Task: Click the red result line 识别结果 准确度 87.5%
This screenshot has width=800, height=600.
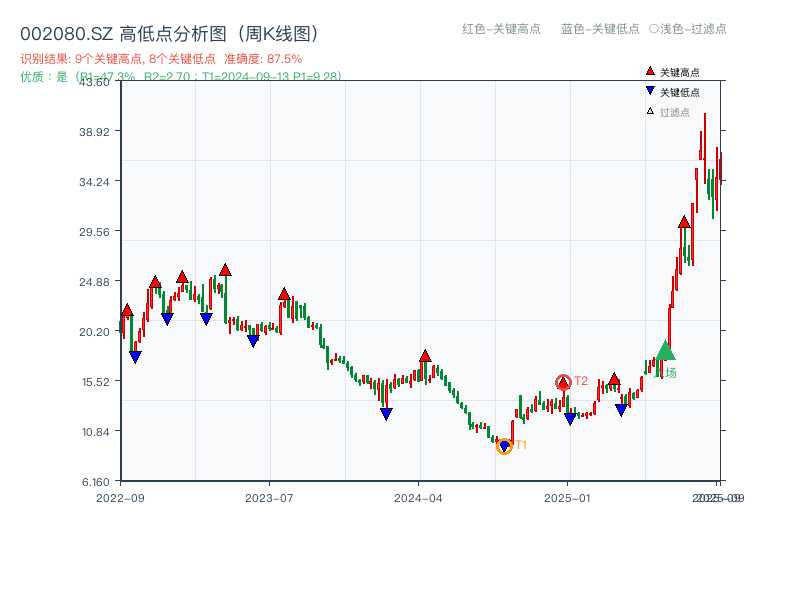Action: click(161, 59)
